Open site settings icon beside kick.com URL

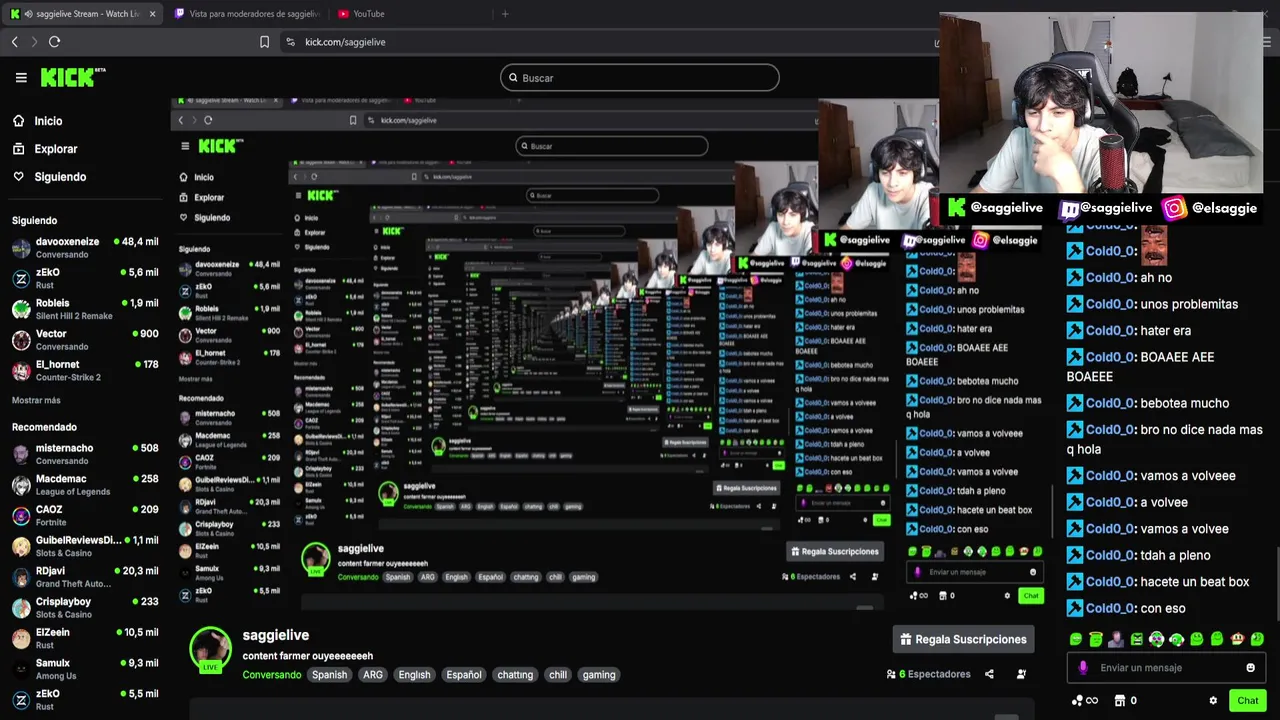(290, 42)
